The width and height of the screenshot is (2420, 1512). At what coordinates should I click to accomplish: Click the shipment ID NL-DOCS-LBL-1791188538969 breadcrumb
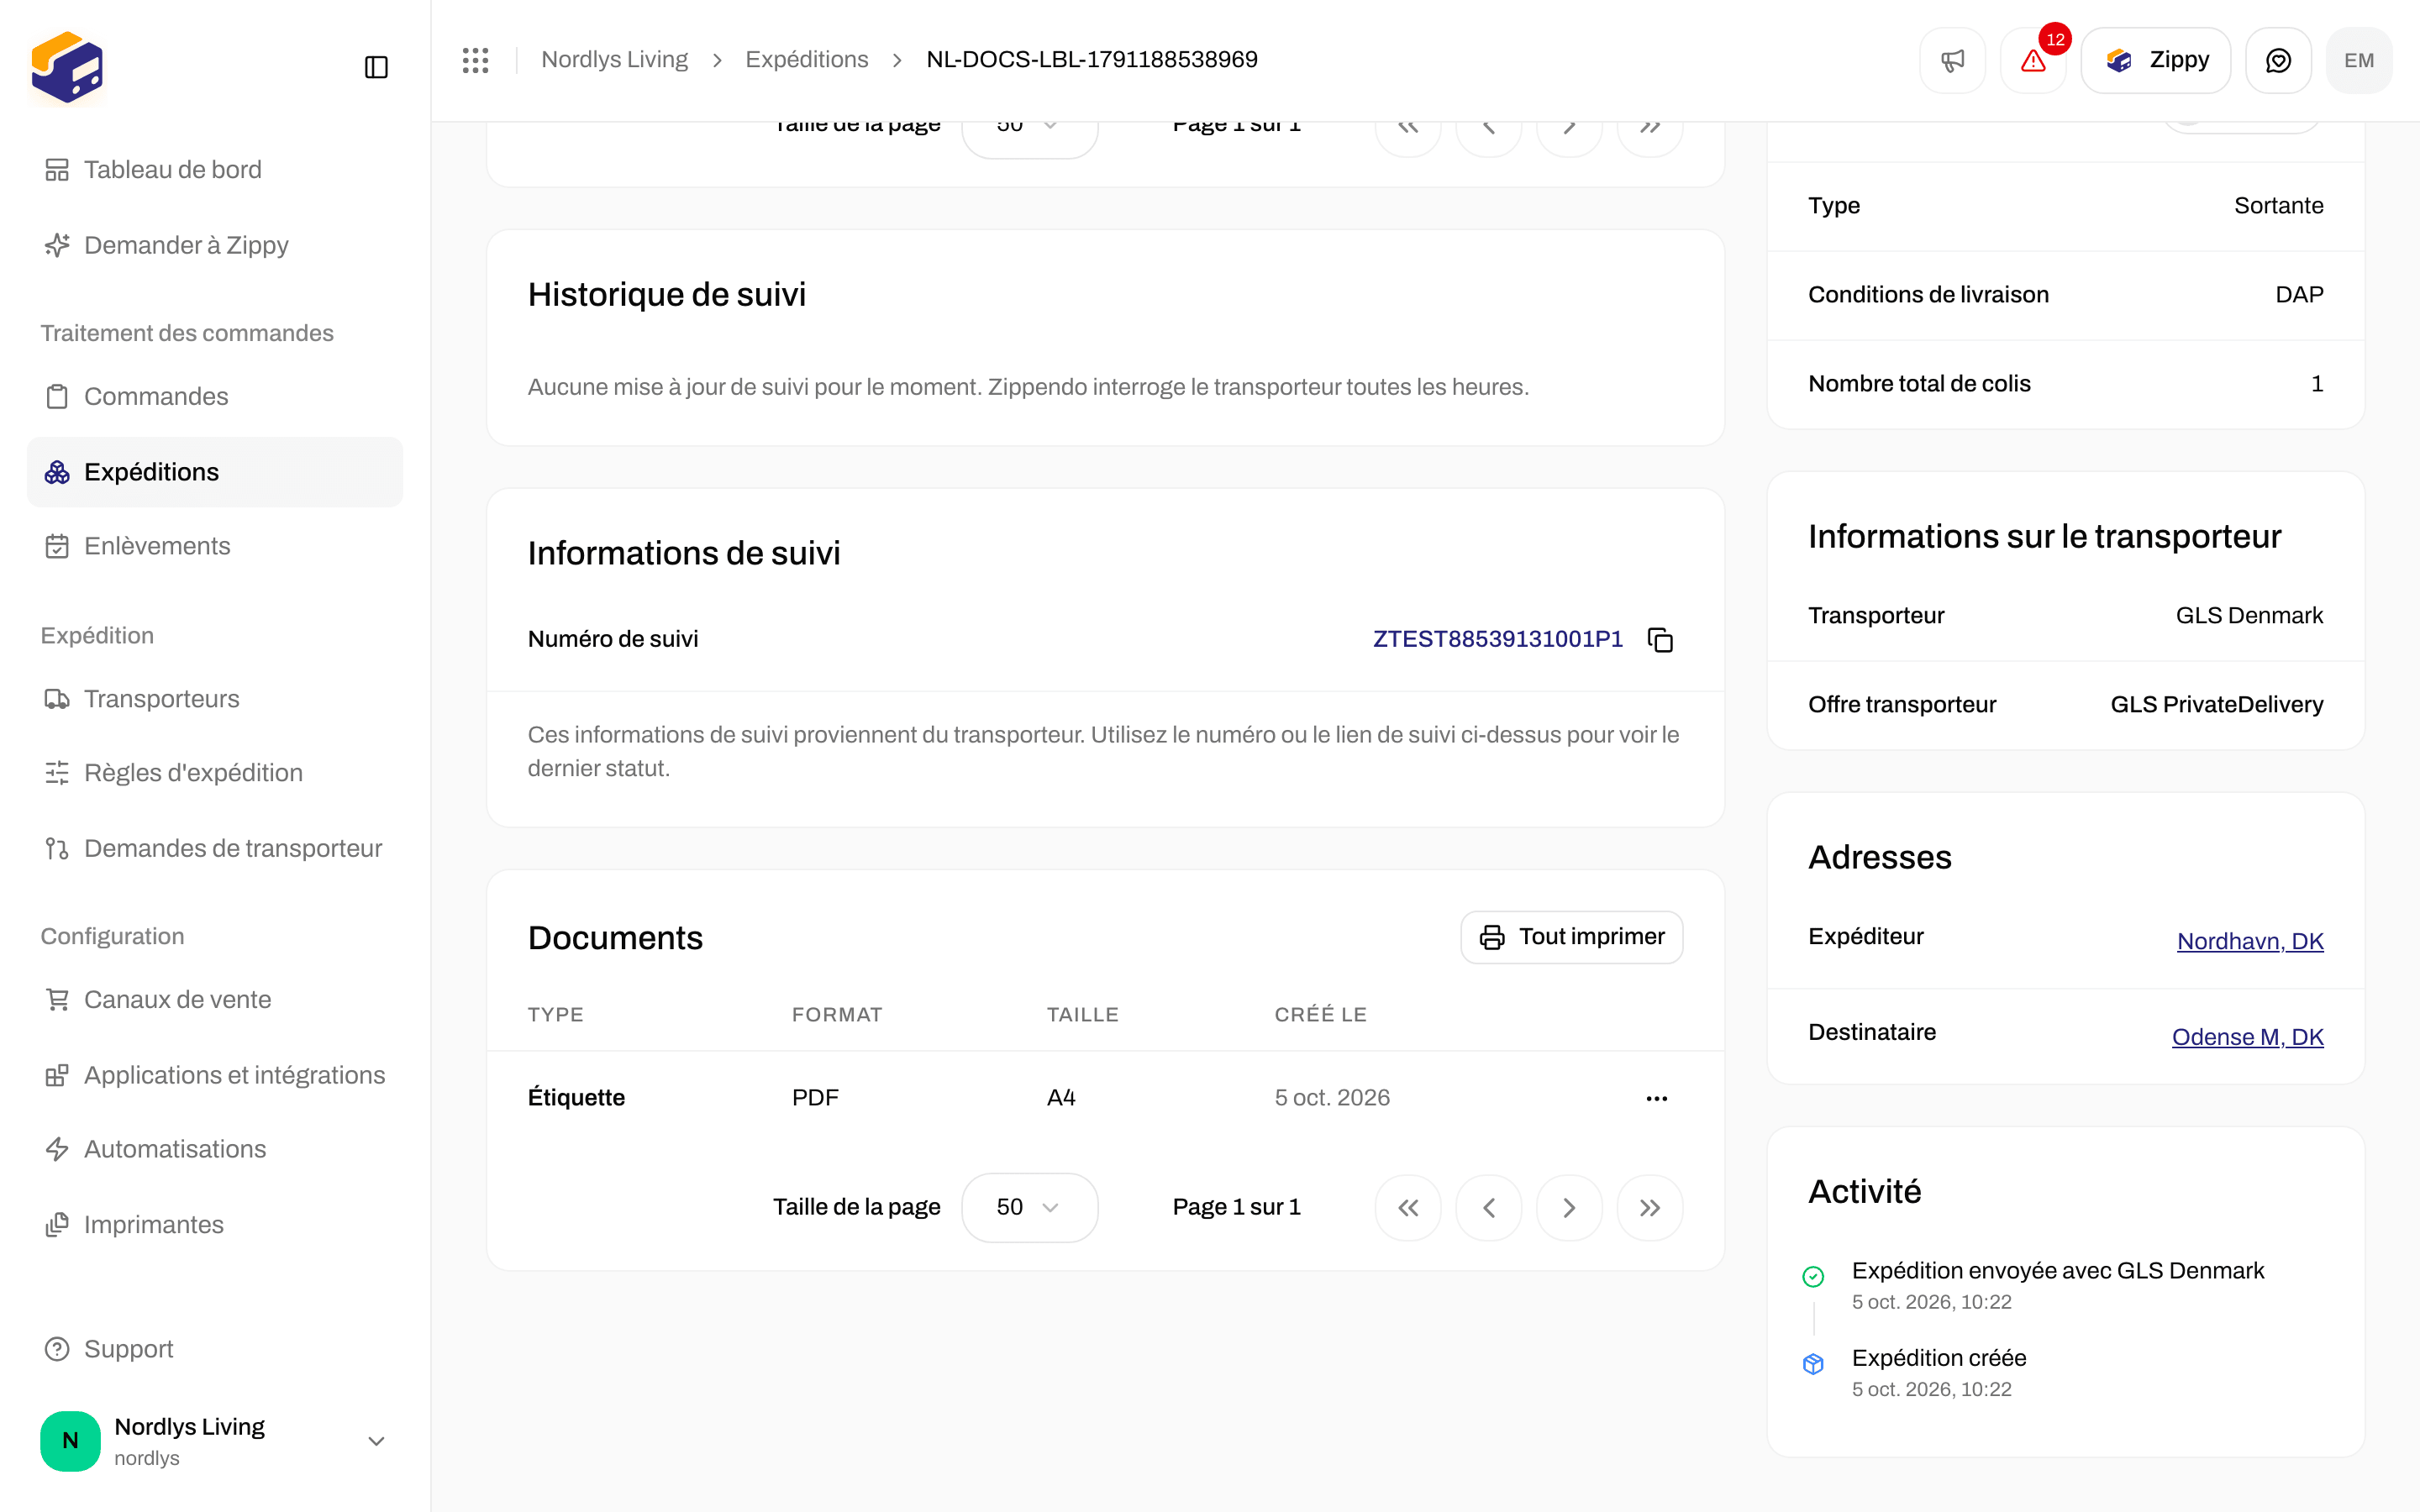(1091, 60)
